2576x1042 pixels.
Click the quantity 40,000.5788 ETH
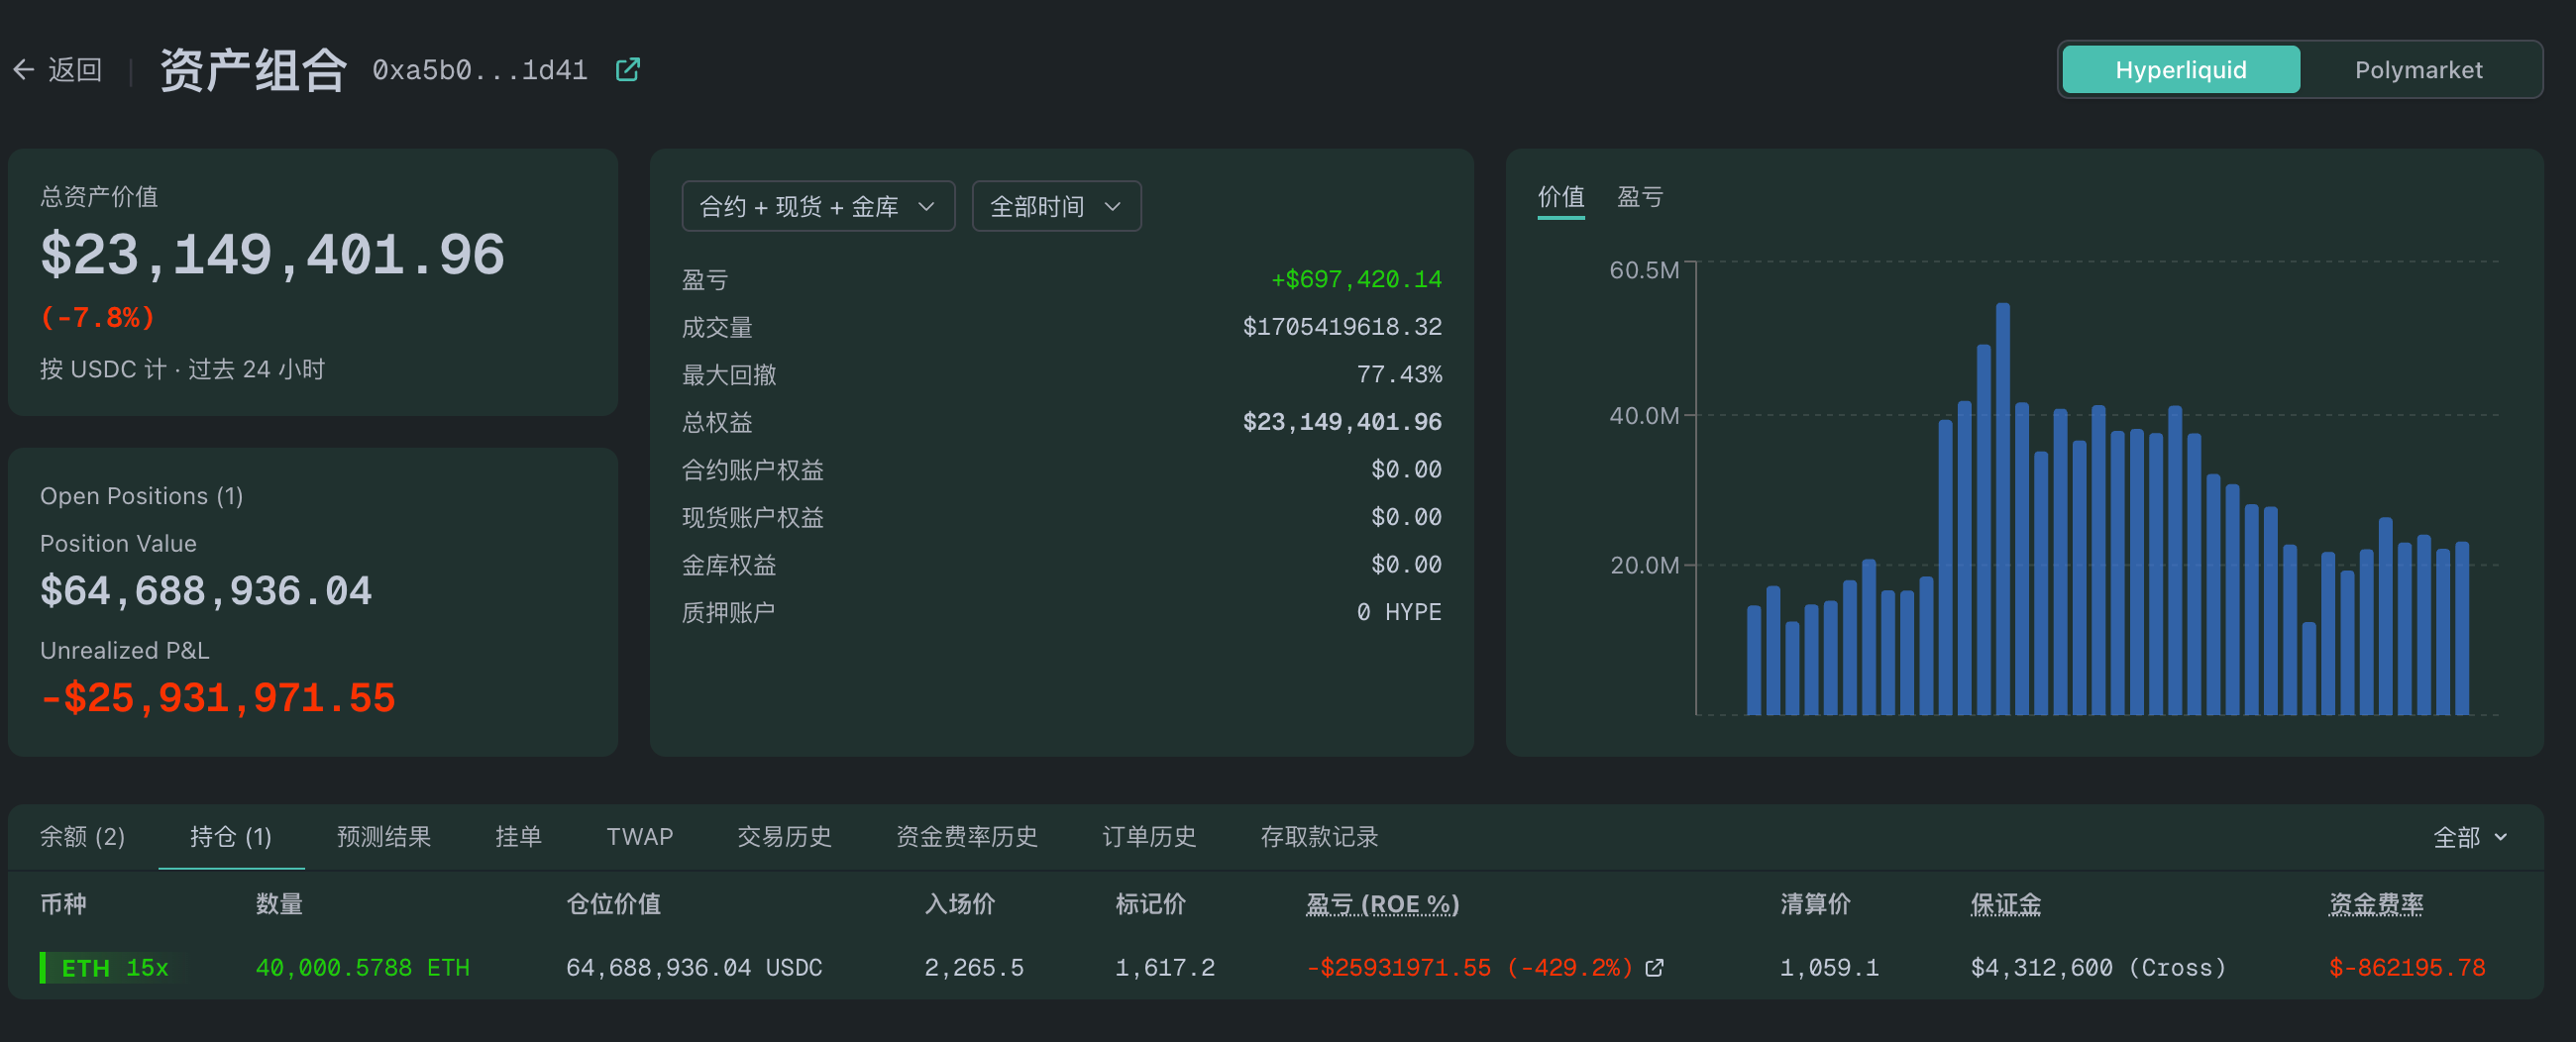pyautogui.click(x=362, y=968)
